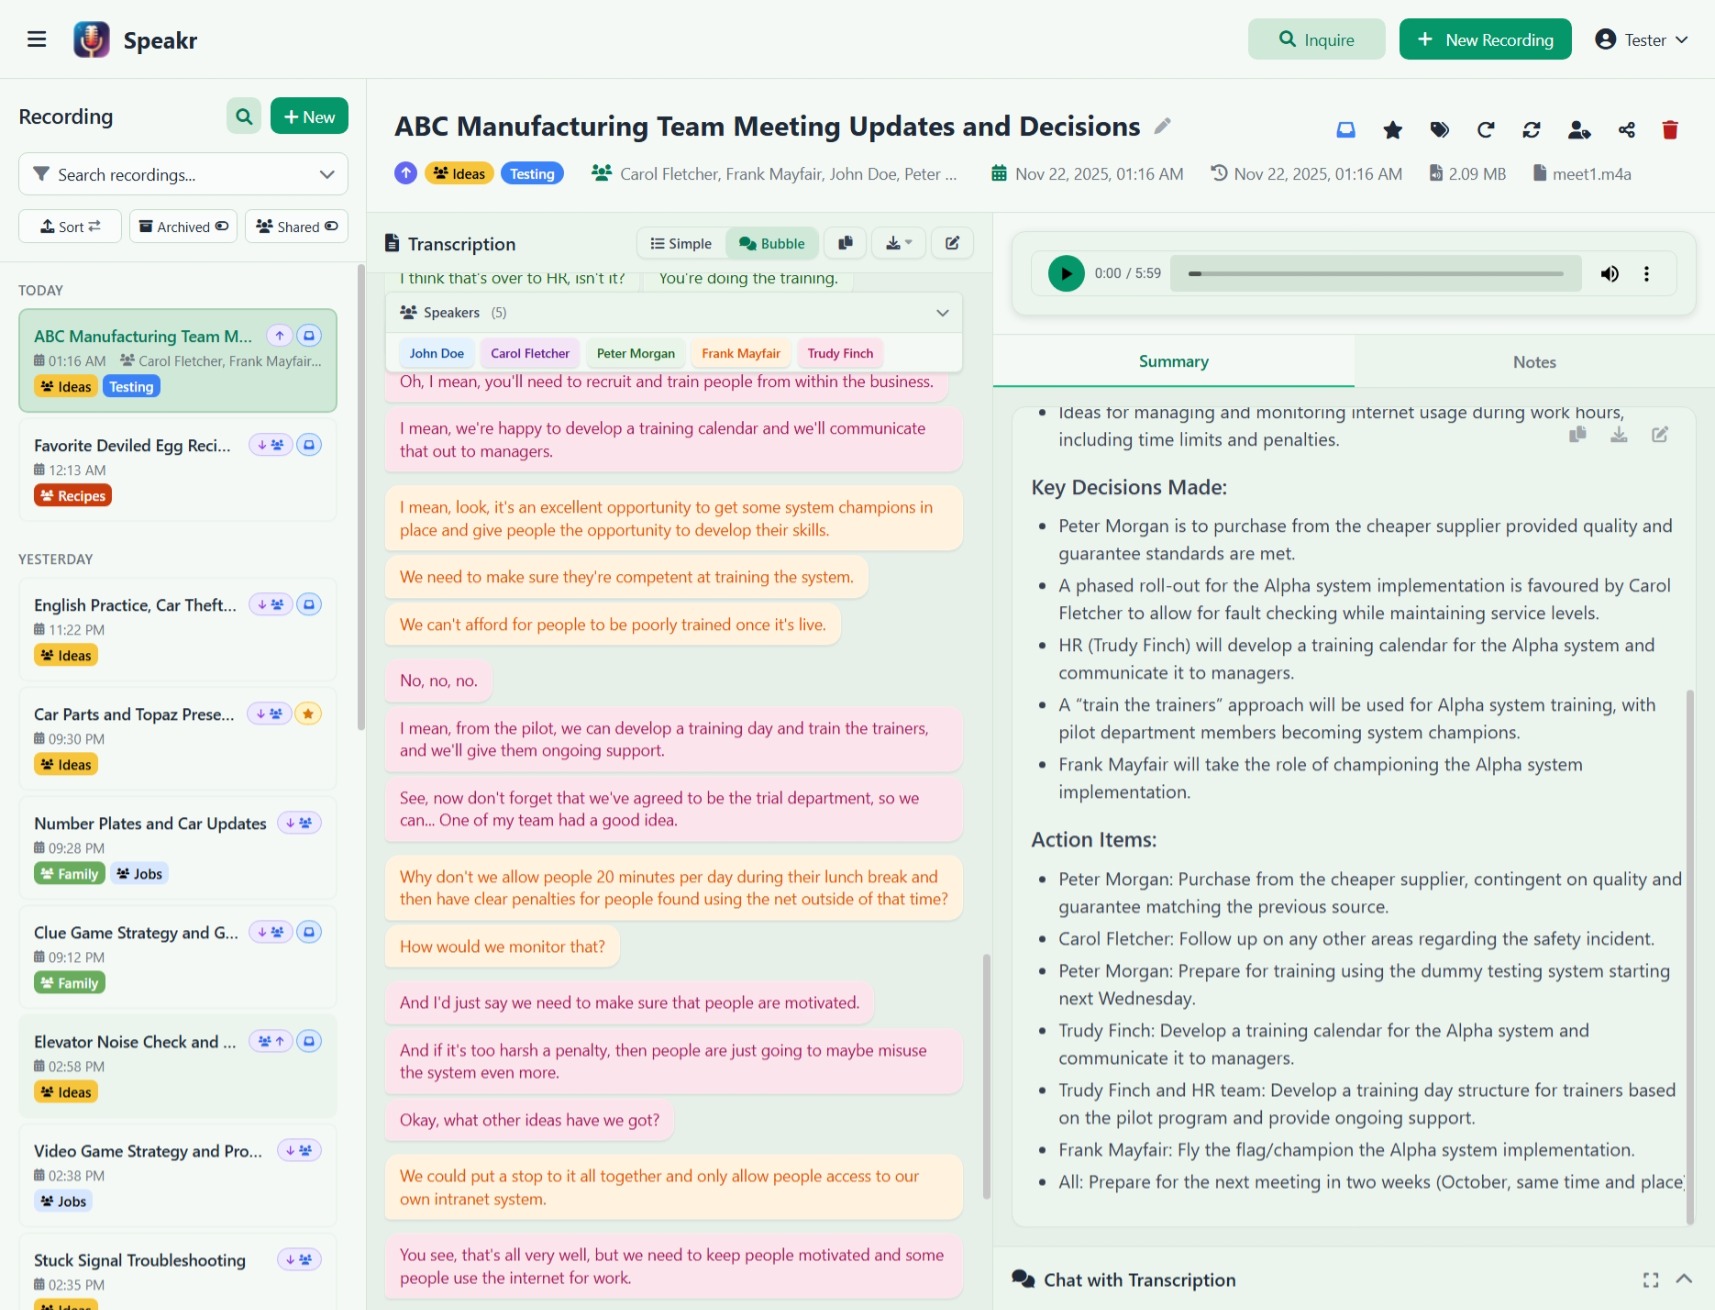The image size is (1715, 1310).
Task: Star the ABC Manufacturing recording
Action: click(1392, 130)
